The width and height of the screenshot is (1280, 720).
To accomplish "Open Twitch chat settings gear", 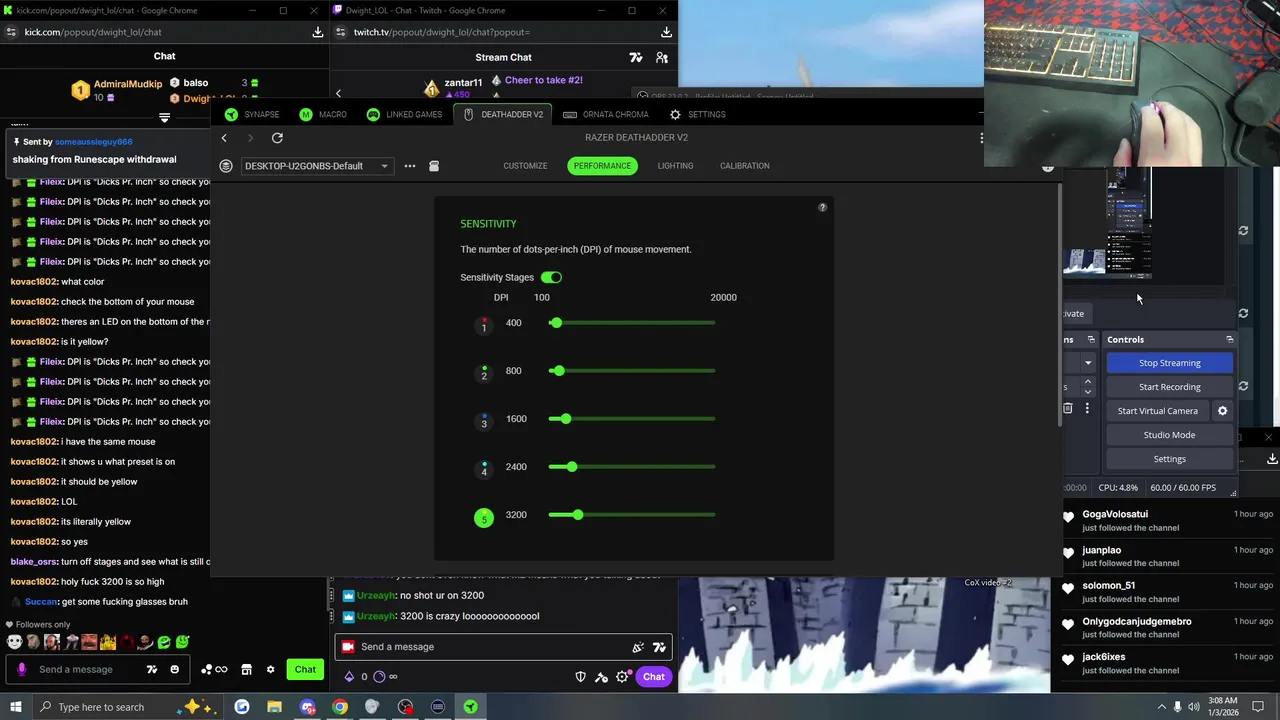I will pos(622,677).
